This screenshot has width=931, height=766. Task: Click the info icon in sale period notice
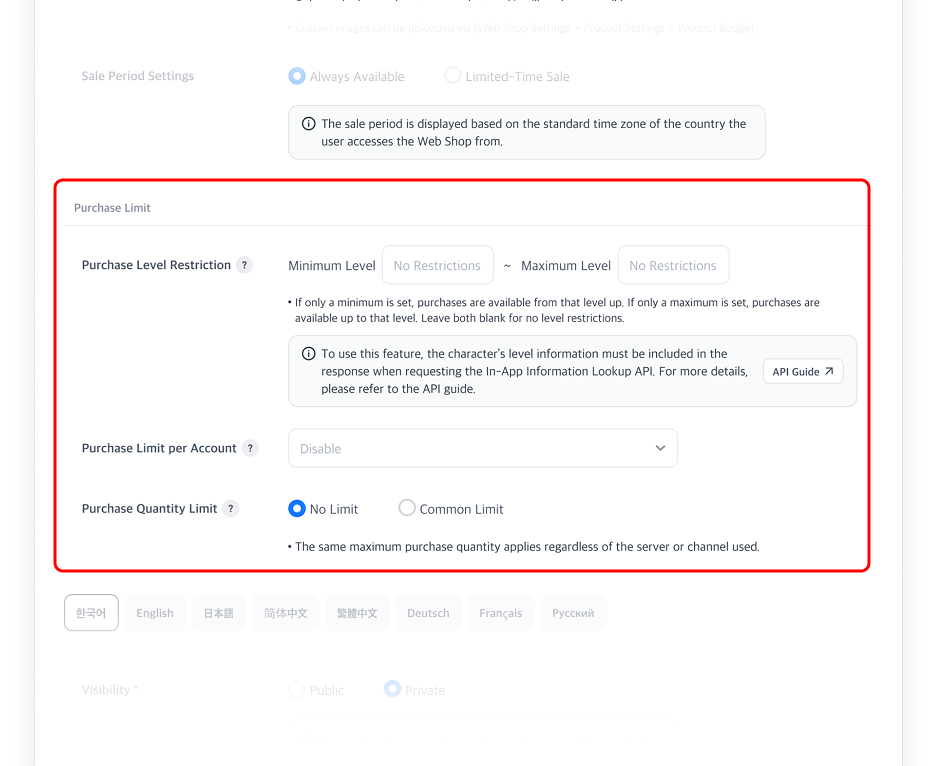[x=309, y=124]
